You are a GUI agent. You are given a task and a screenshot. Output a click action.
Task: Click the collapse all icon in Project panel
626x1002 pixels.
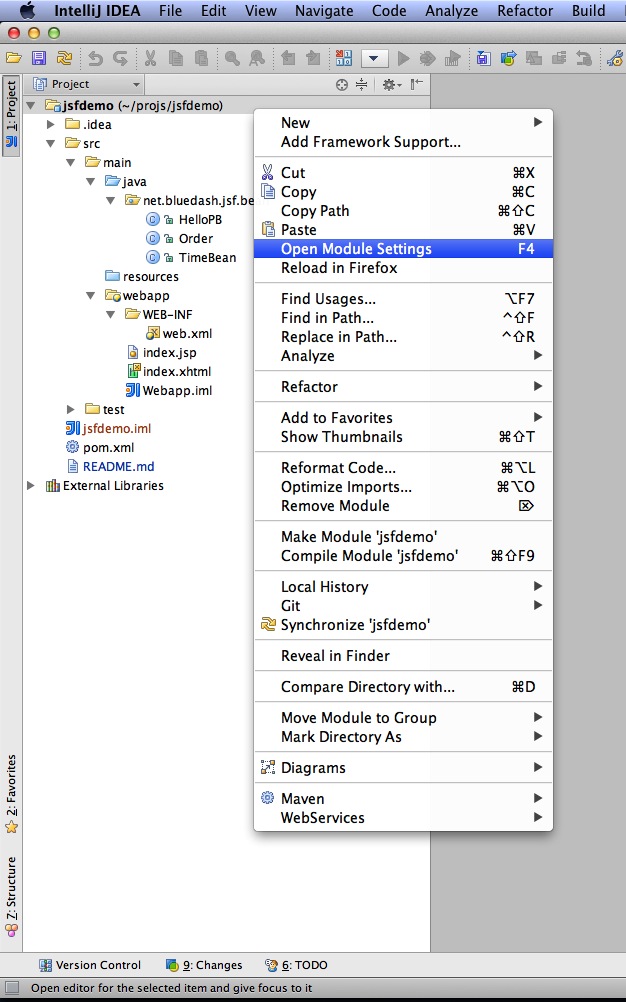pos(362,85)
